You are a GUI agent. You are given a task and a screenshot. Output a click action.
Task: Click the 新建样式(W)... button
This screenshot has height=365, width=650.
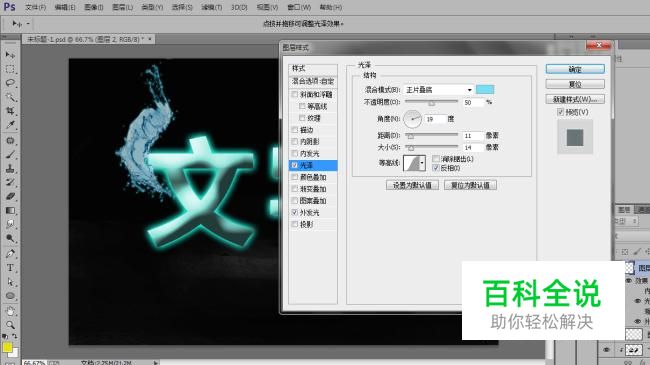click(x=575, y=99)
